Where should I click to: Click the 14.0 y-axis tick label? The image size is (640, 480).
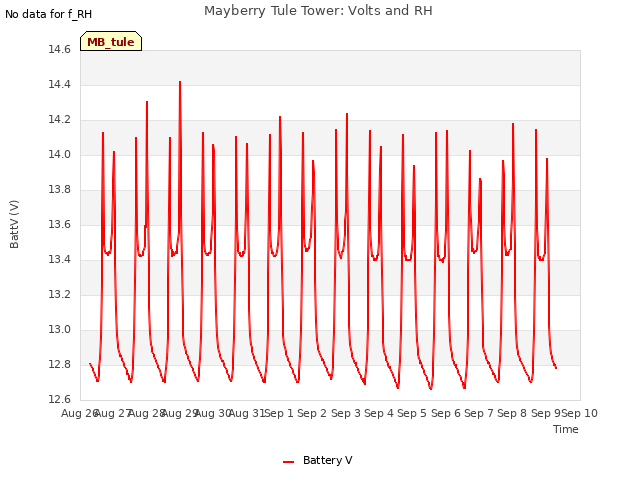point(60,154)
